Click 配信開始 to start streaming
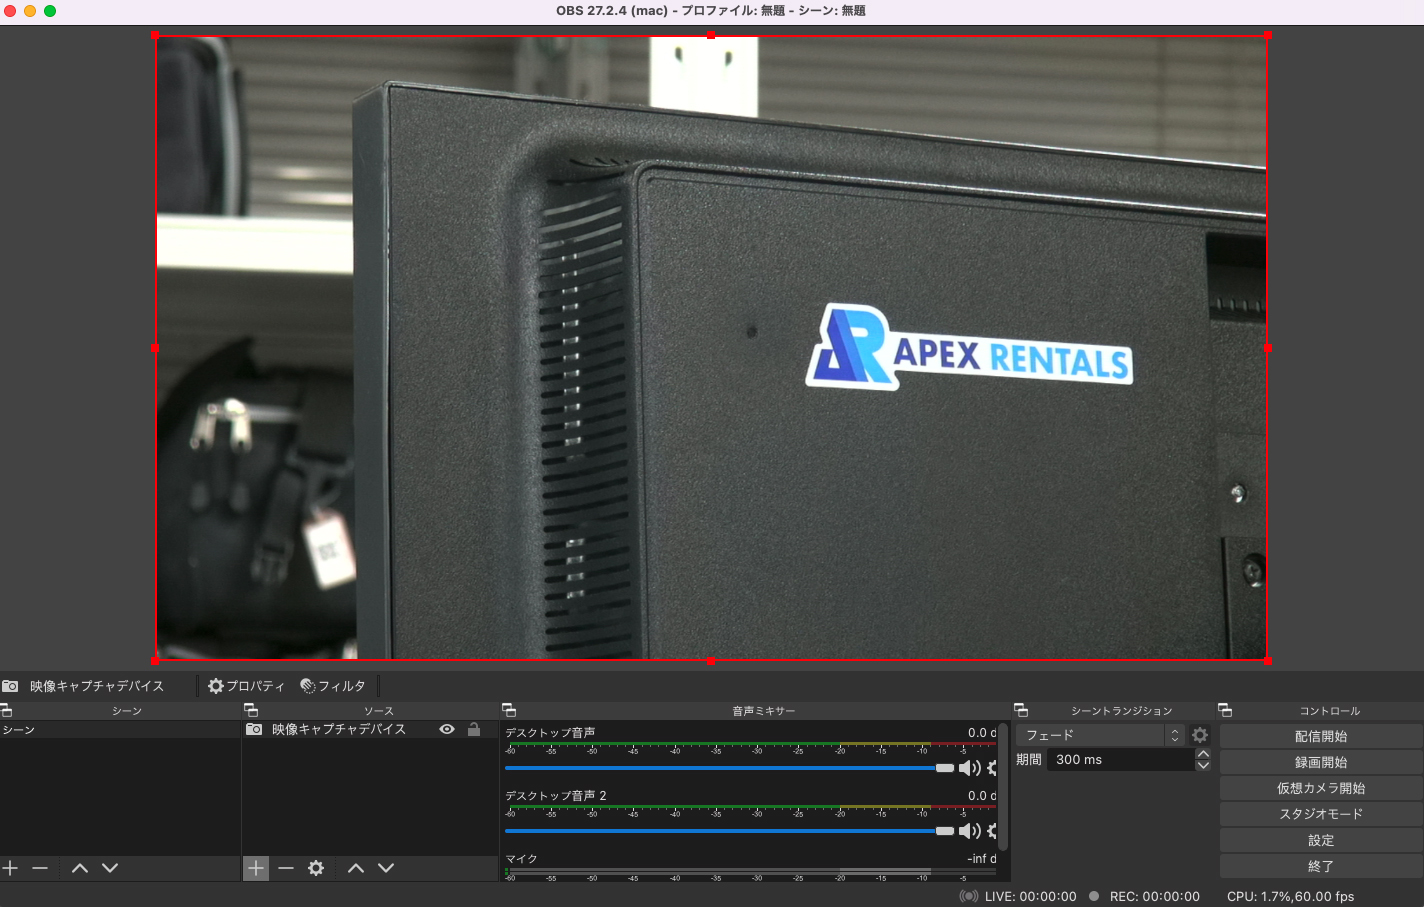Screen dimensions: 1424x907 (x=1321, y=736)
